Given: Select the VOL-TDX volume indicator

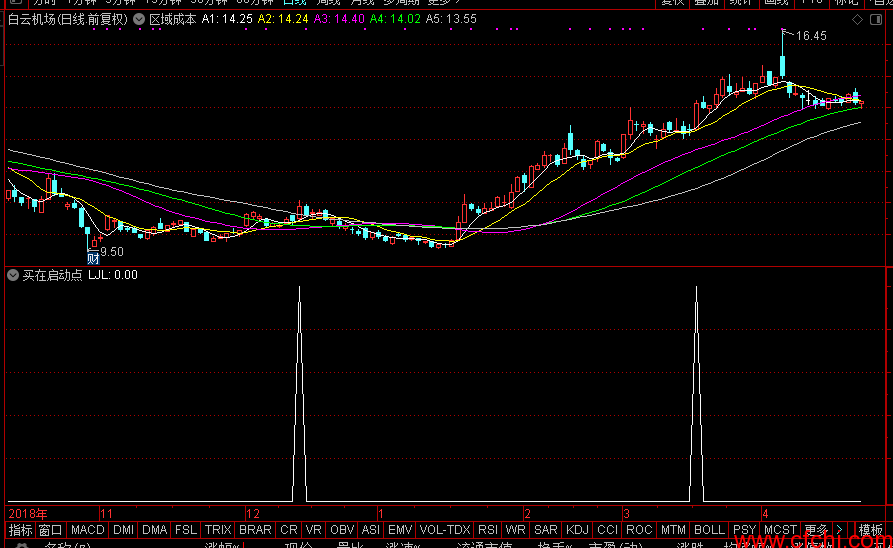Looking at the screenshot, I should click(445, 530).
